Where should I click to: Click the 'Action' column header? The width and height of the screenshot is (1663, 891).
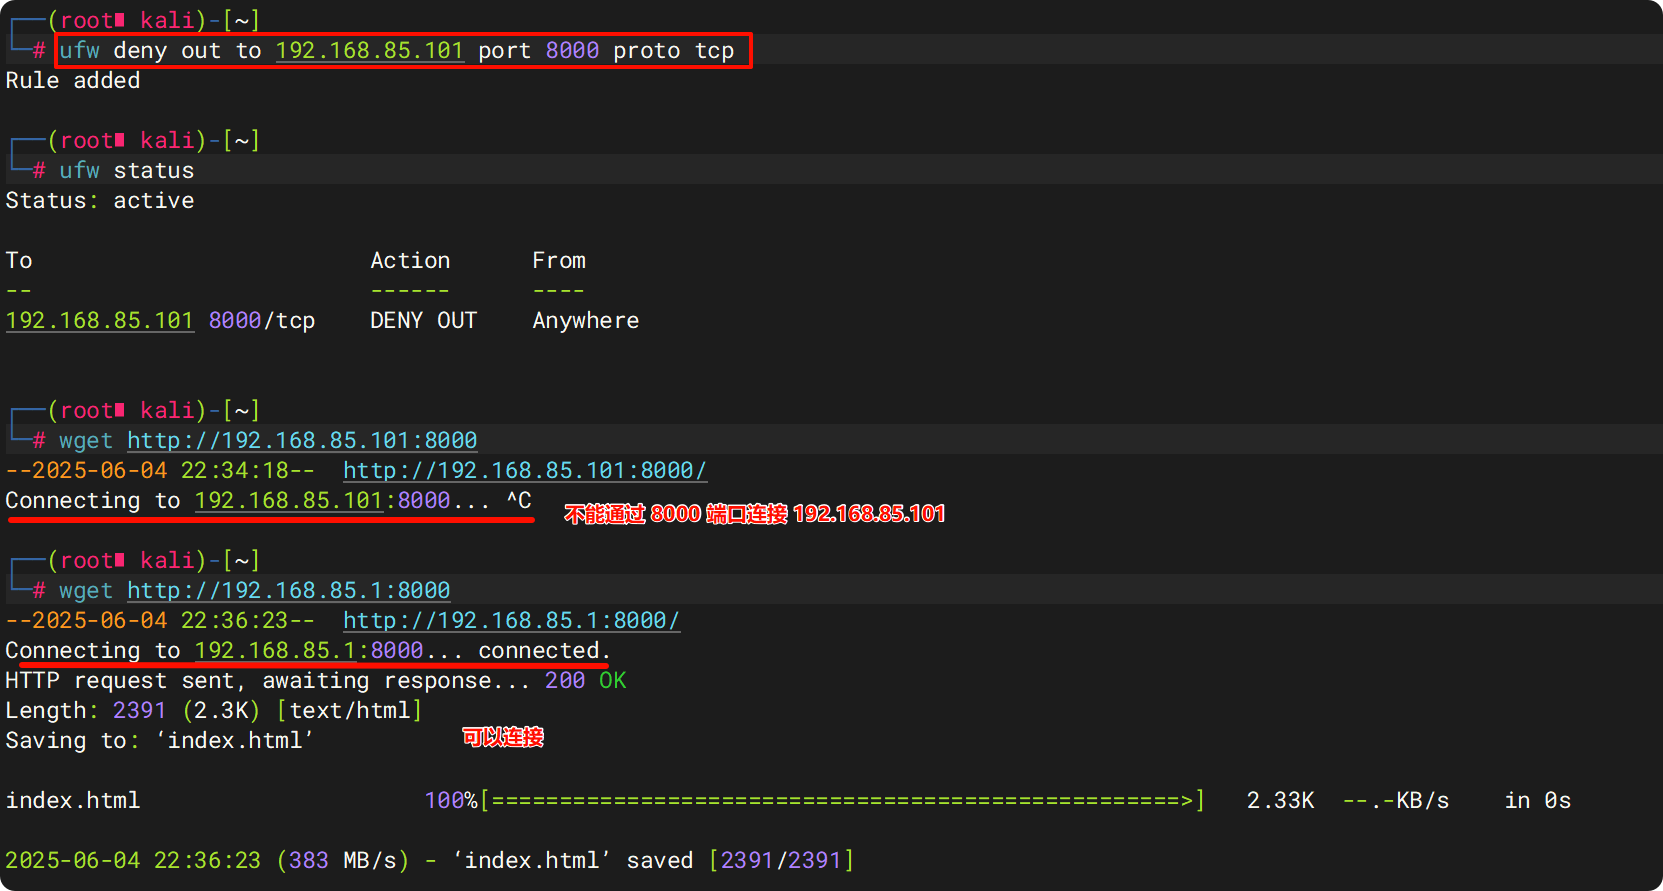(x=410, y=261)
